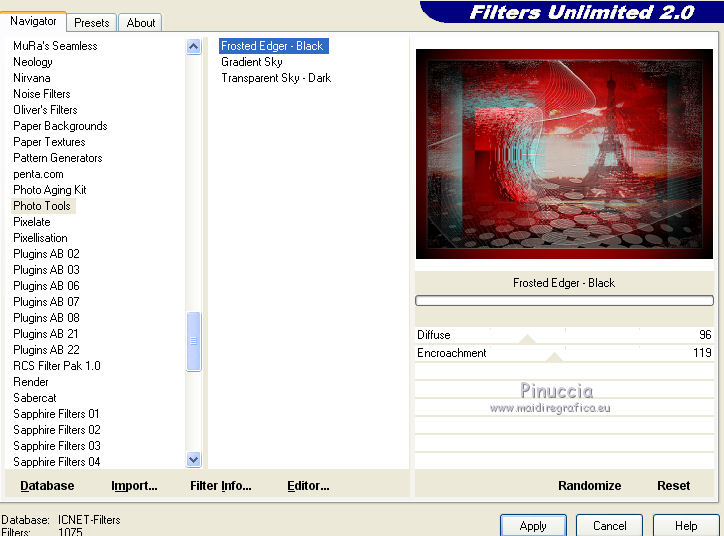Open Paper Textures category
This screenshot has height=536, width=724.
pos(49,142)
